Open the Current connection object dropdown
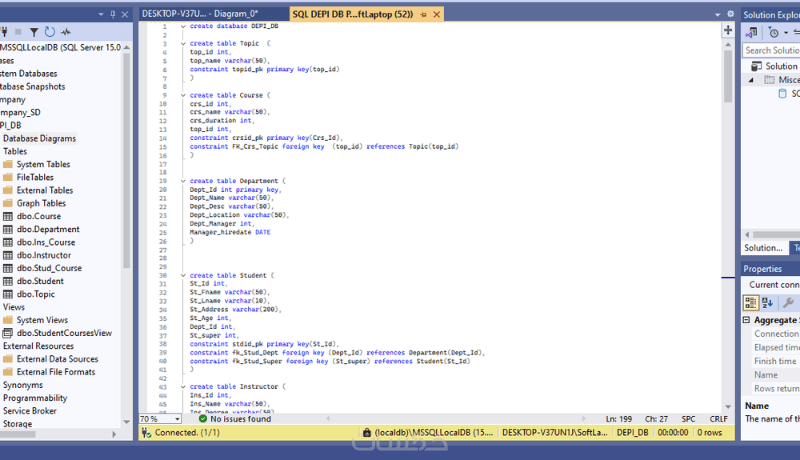Screen dimensions: 800x460 [x=773, y=285]
